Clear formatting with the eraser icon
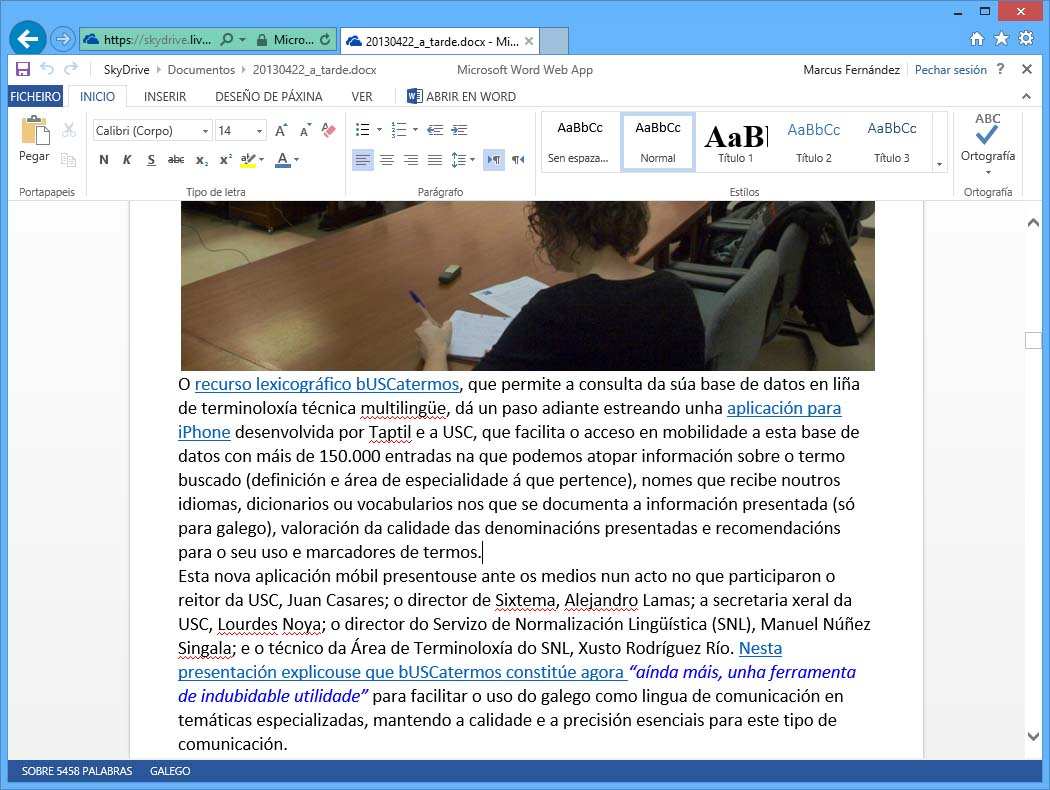This screenshot has width=1050, height=790. point(329,130)
